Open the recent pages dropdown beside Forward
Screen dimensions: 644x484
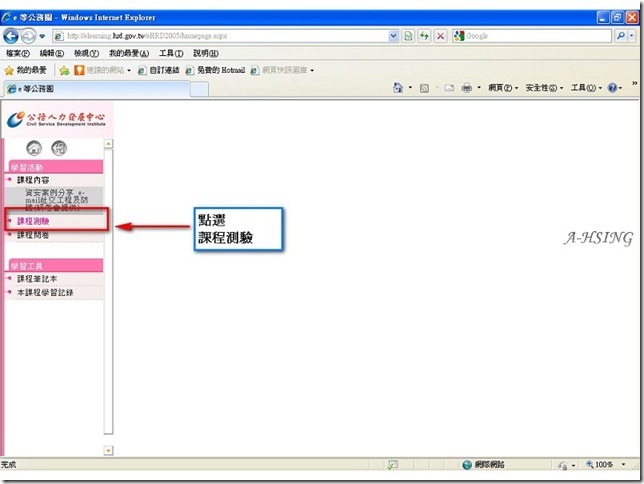point(42,36)
